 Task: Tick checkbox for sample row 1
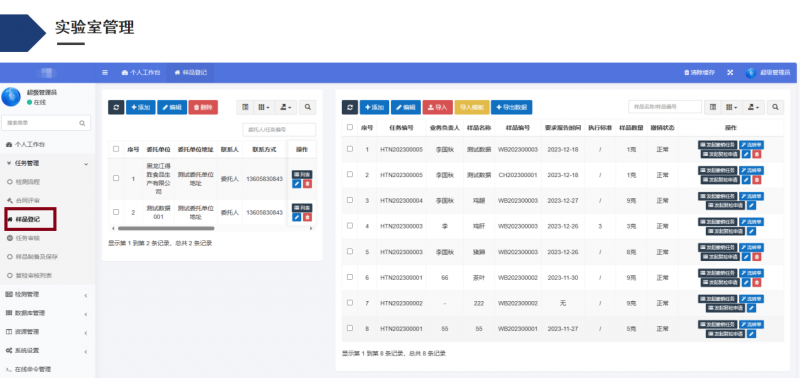click(x=349, y=149)
